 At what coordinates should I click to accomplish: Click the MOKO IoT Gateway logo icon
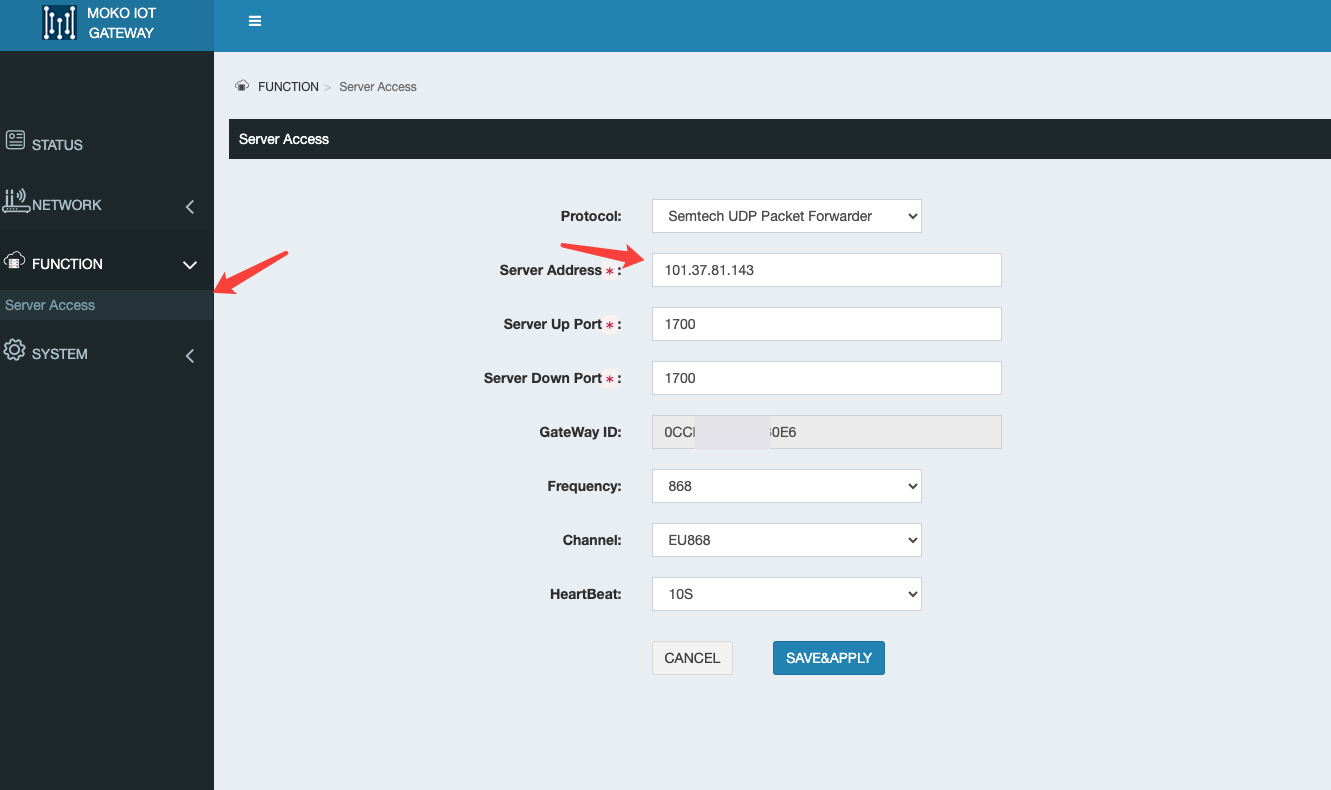pyautogui.click(x=60, y=23)
